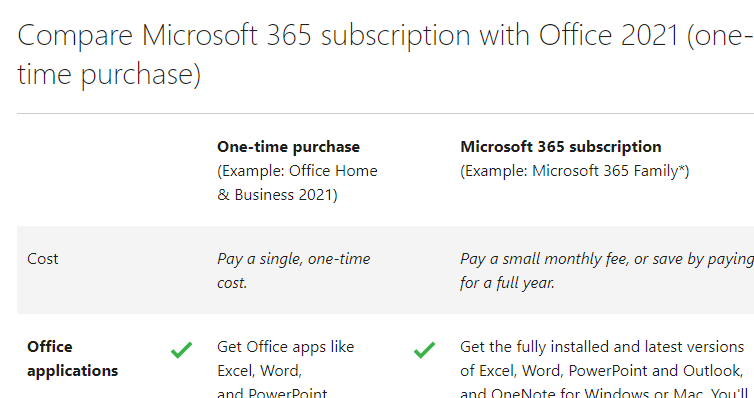Click the green checkmark beside one-time purchase Office apps
This screenshot has width=754, height=398.
[x=181, y=350]
